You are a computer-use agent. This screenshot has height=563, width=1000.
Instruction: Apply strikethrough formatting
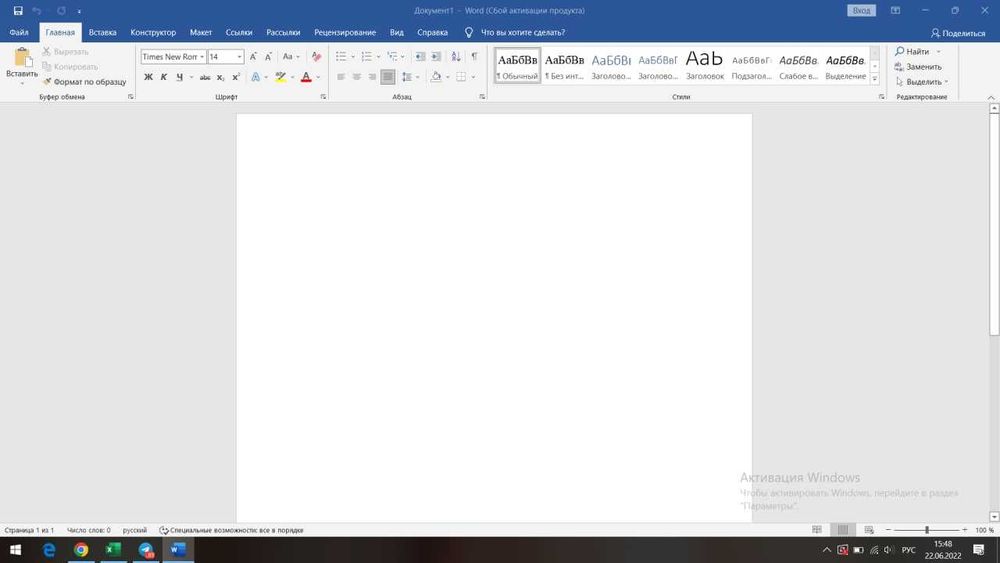[x=205, y=77]
